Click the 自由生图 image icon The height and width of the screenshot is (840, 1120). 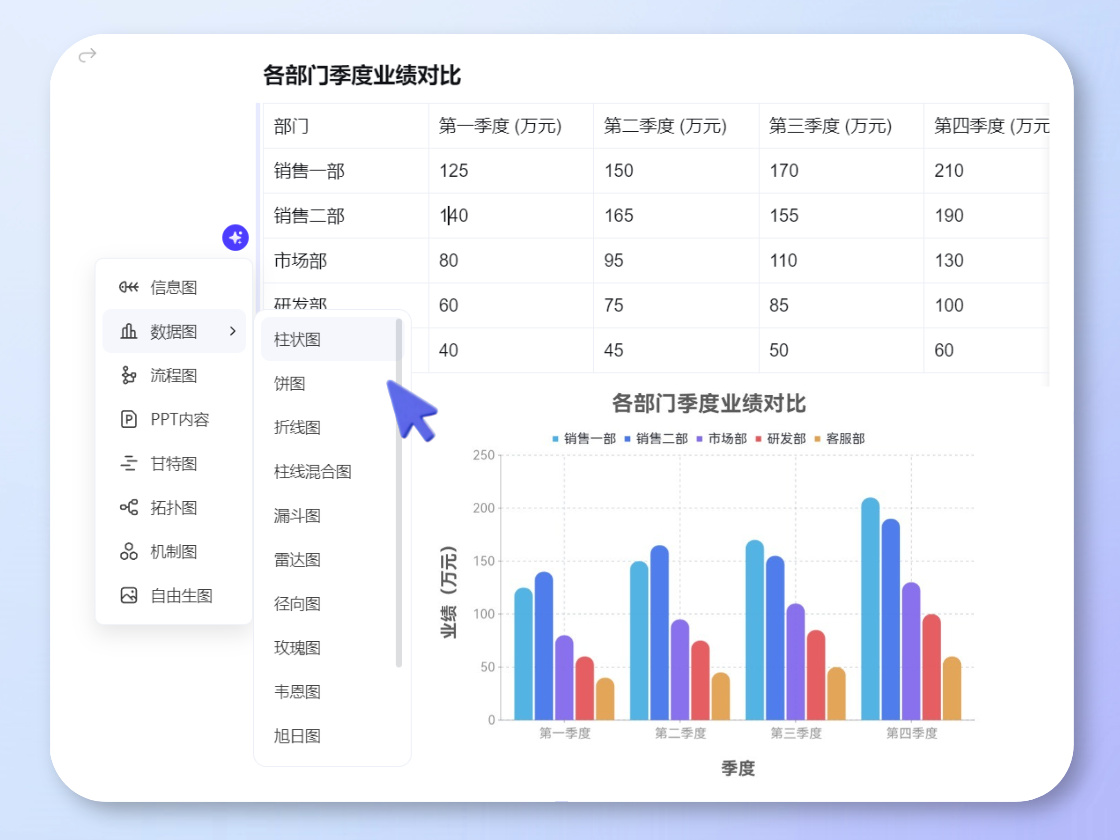(x=128, y=596)
